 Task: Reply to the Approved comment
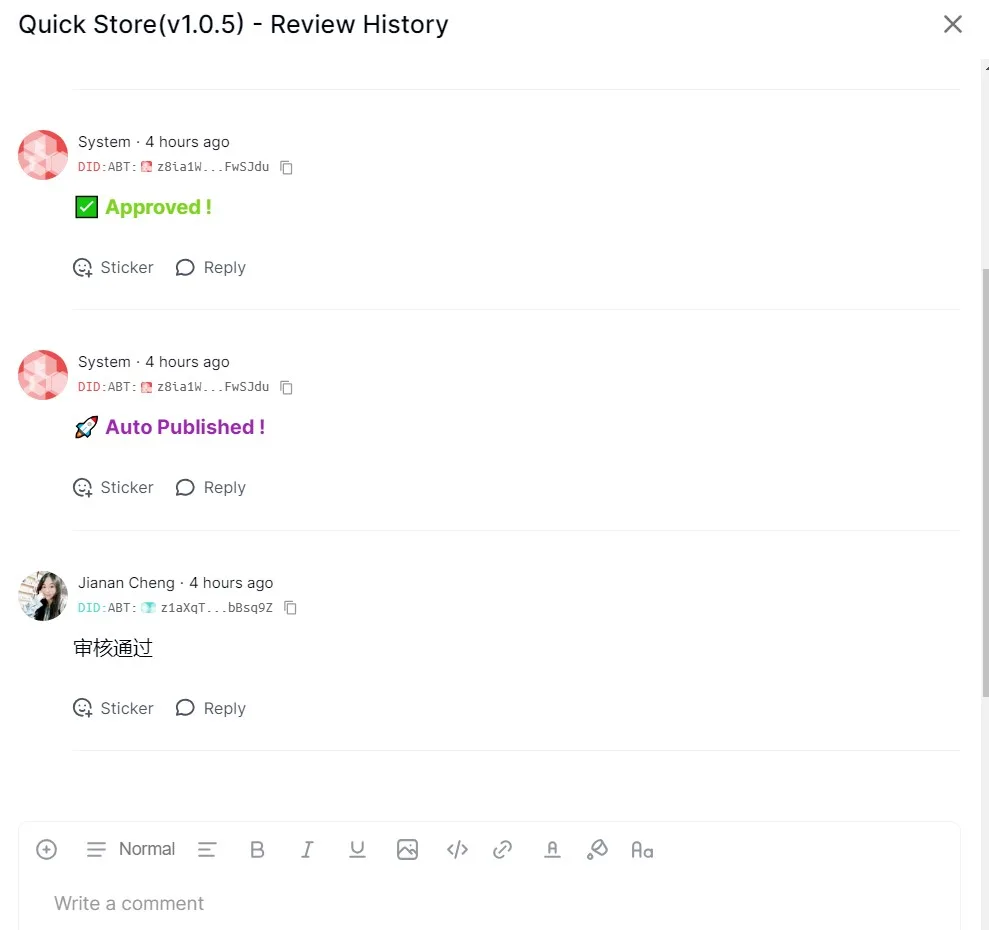tap(211, 268)
